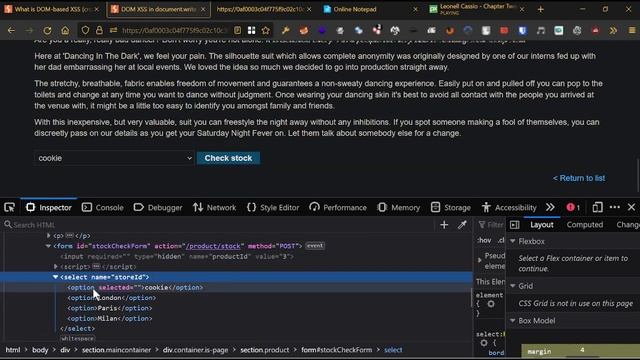This screenshot has width=640, height=360.
Task: Collapse the Flexbox section
Action: pos(513,241)
